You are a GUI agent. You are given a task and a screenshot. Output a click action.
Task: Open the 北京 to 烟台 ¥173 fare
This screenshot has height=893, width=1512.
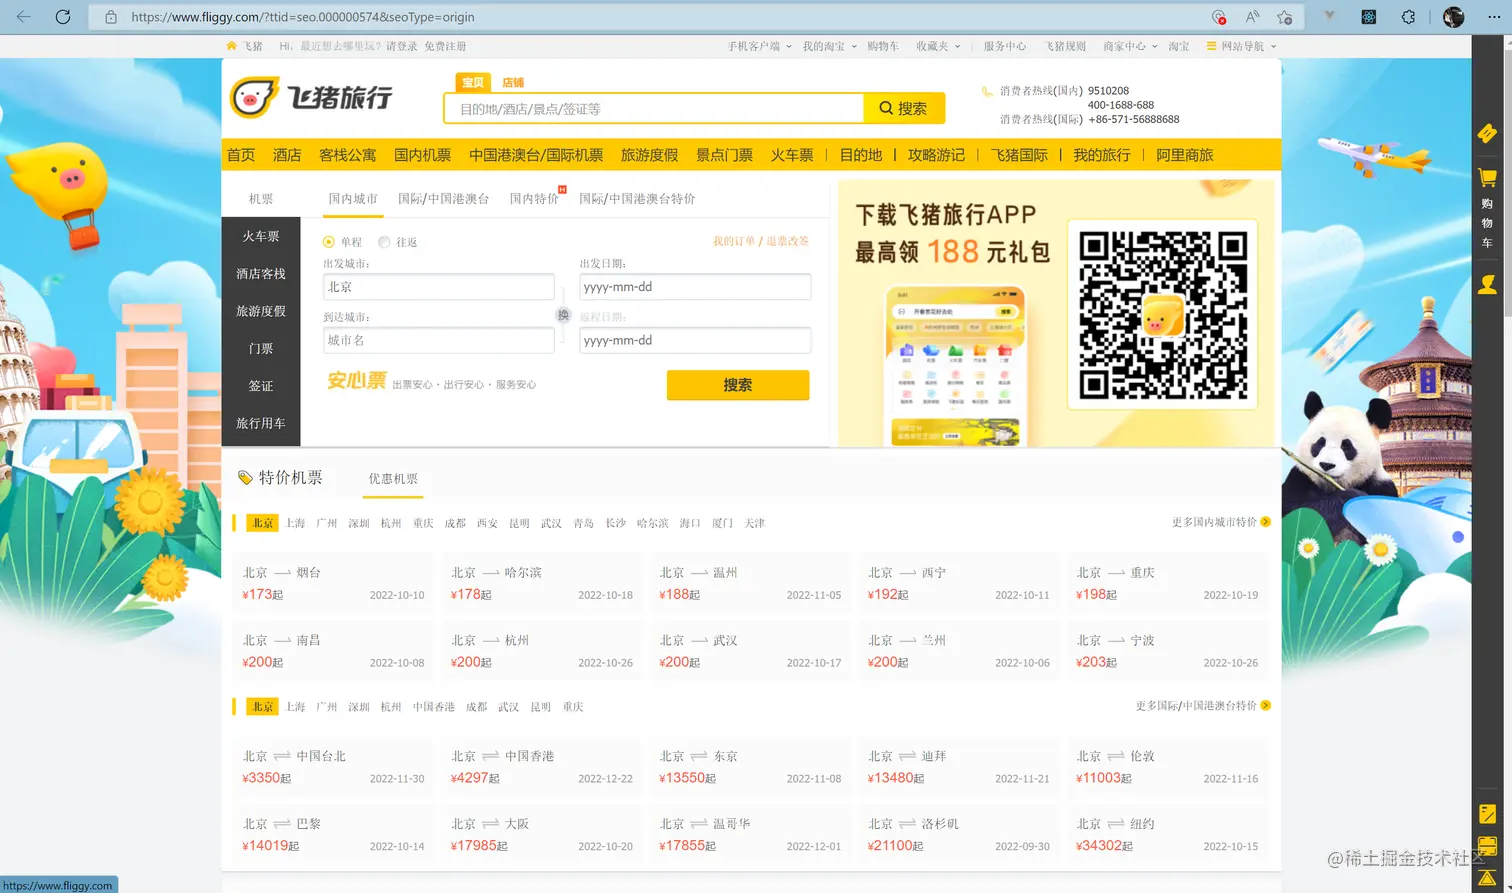click(x=333, y=583)
